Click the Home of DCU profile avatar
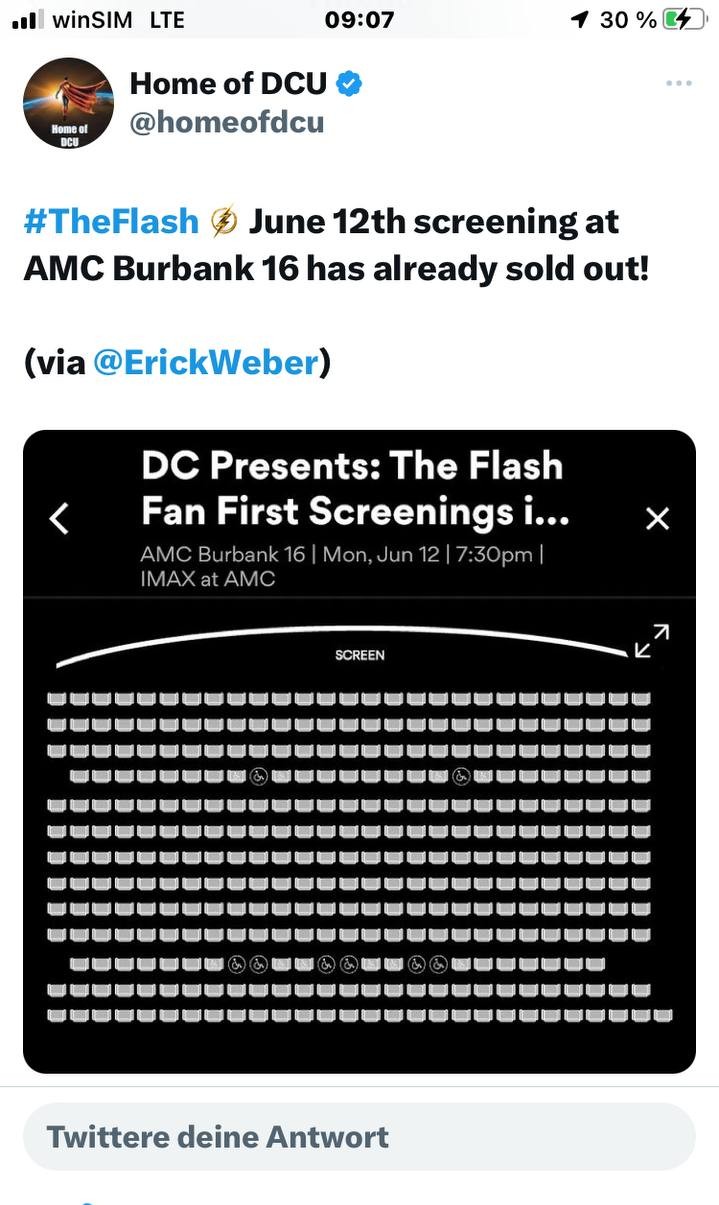The width and height of the screenshot is (719, 1205). click(x=68, y=102)
